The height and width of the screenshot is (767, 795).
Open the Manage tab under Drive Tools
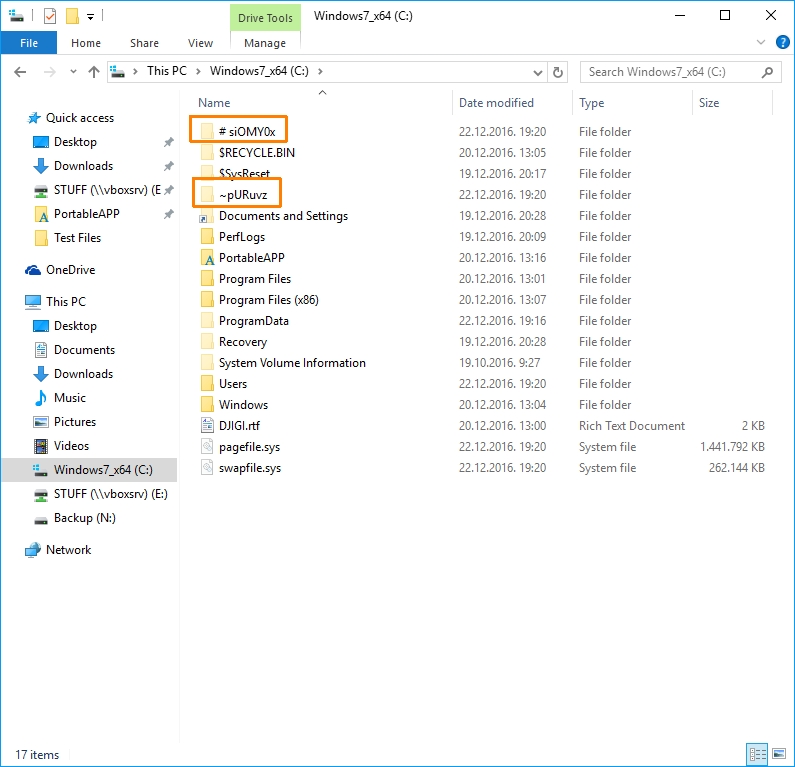[265, 43]
